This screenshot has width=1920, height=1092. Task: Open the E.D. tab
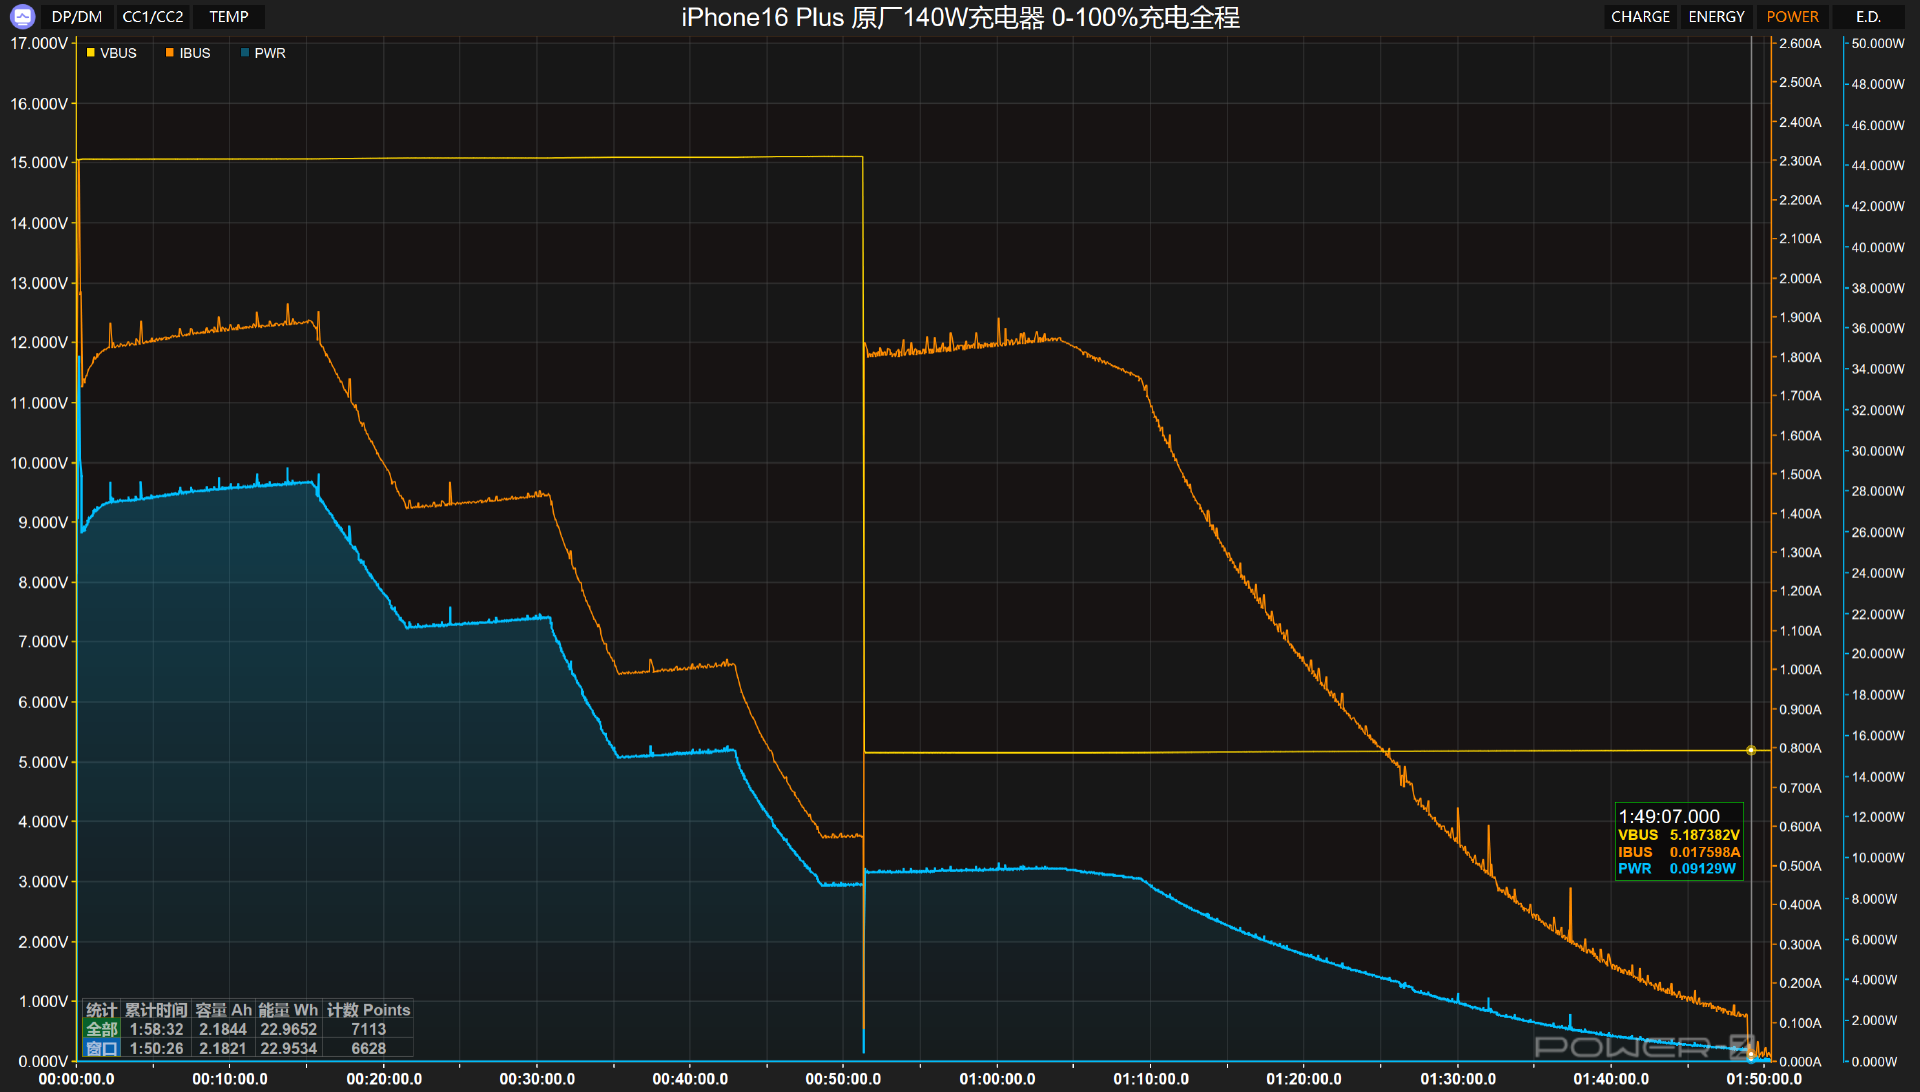coord(1868,17)
